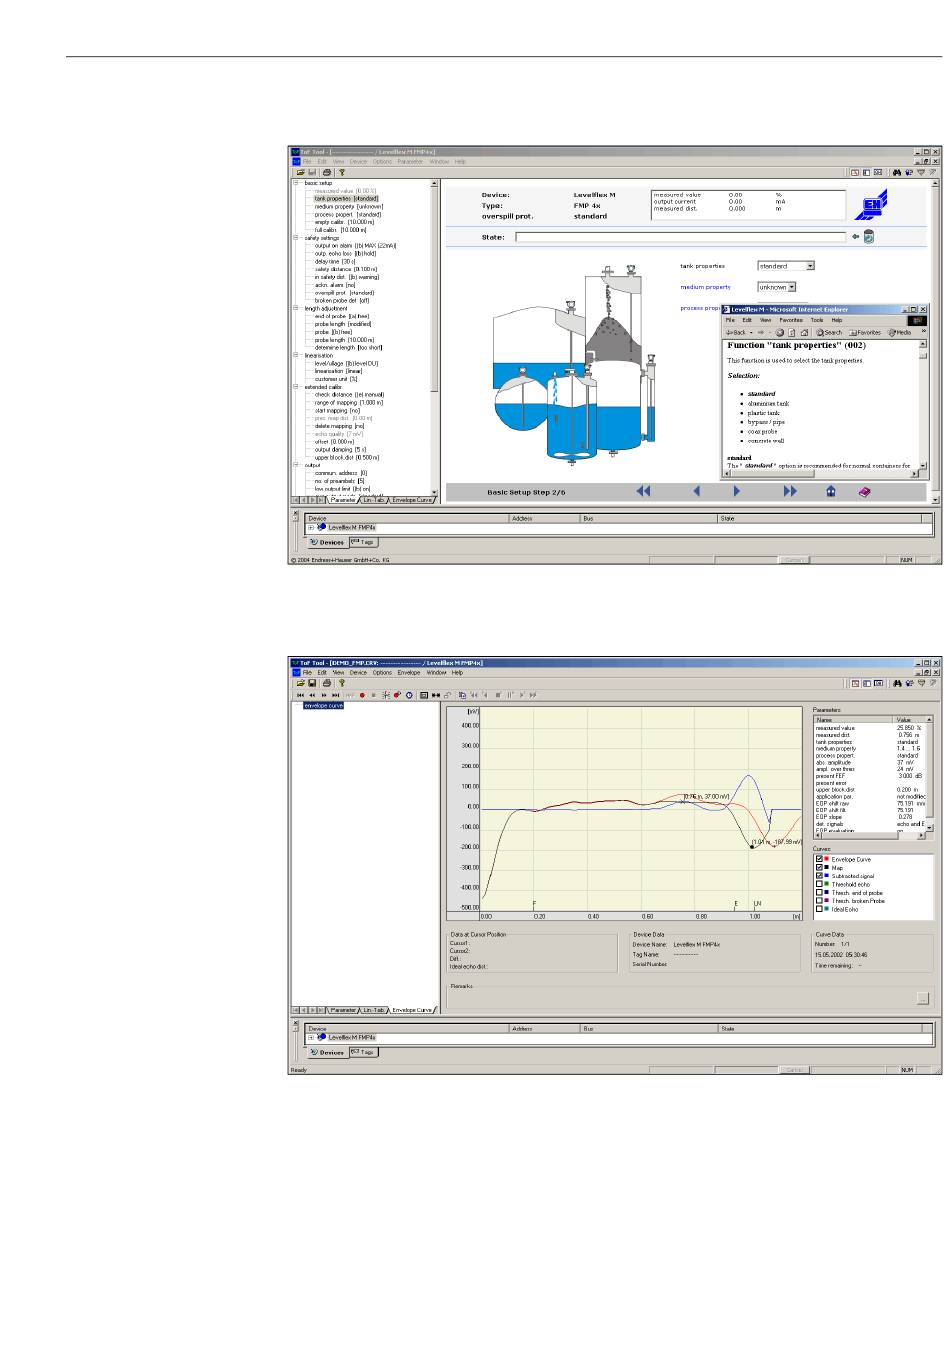Click Back in the Internet Explorer help window
950x1370 pixels.
pyautogui.click(x=736, y=332)
